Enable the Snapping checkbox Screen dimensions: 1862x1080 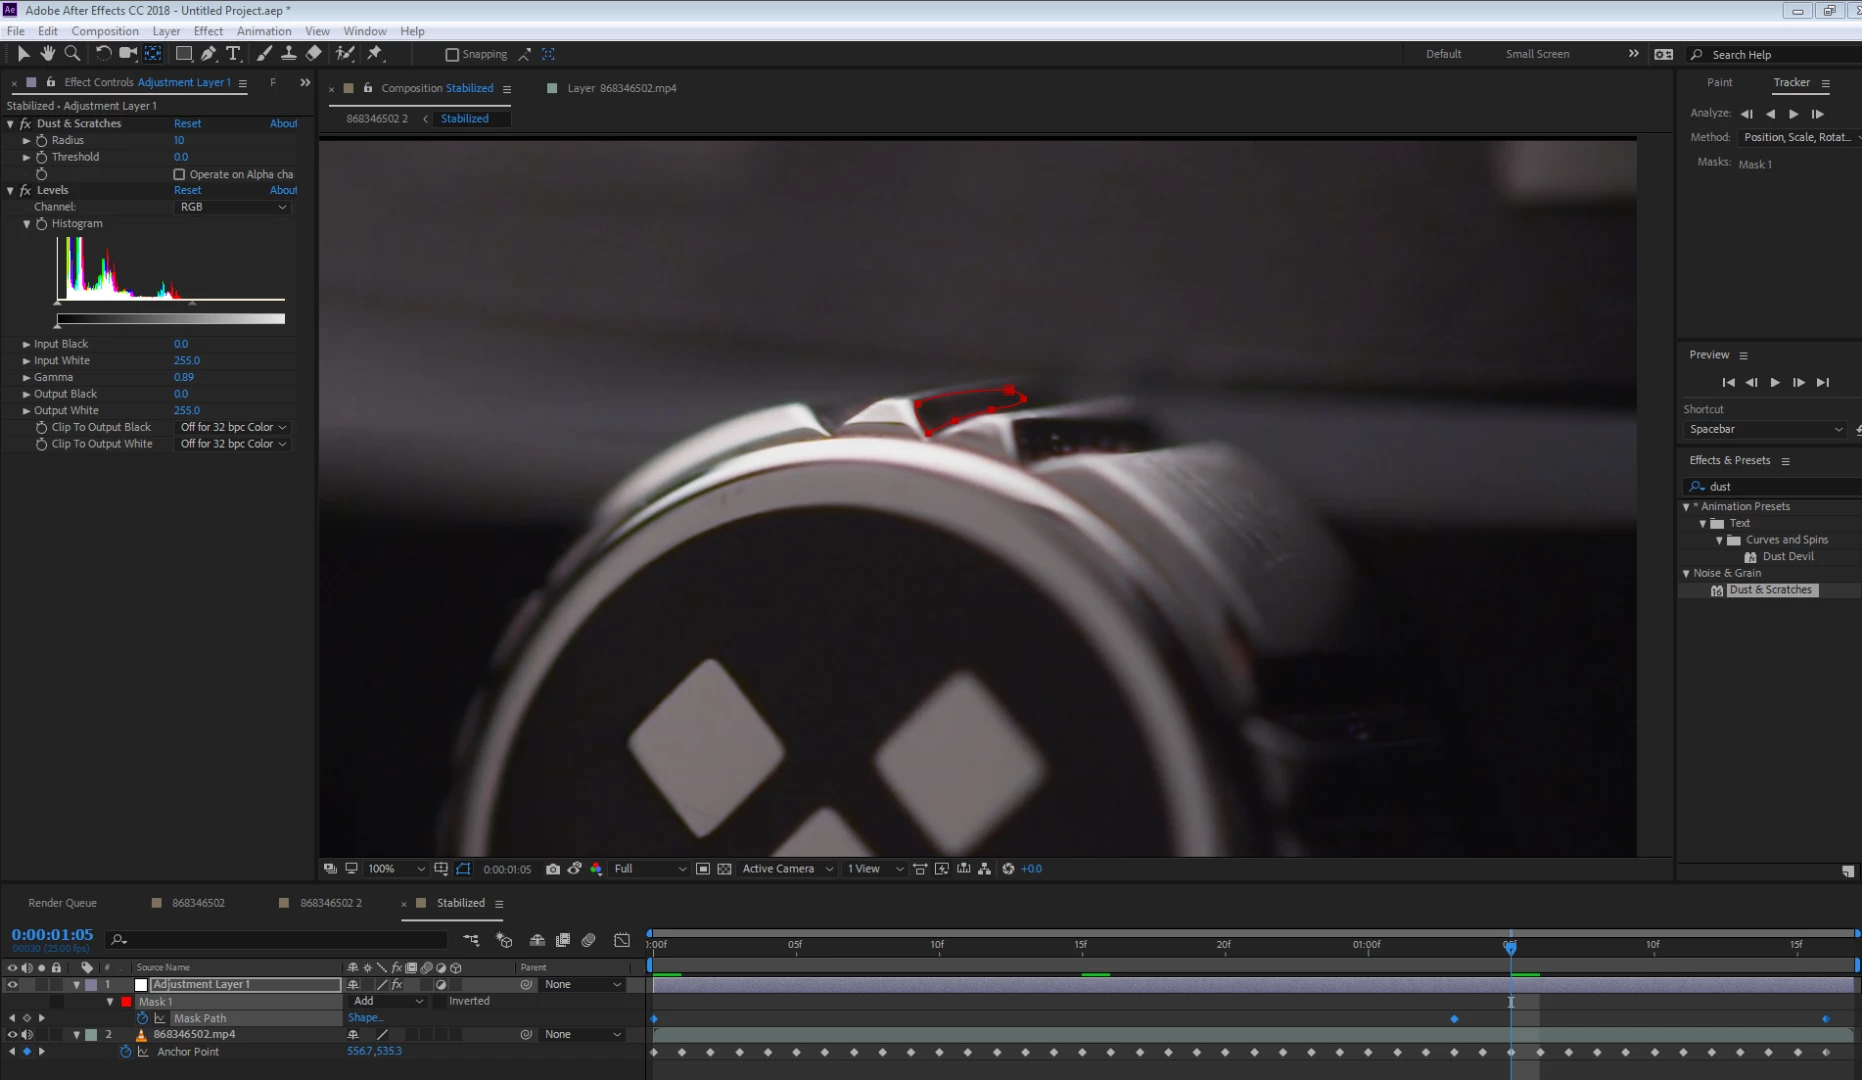[x=452, y=55]
